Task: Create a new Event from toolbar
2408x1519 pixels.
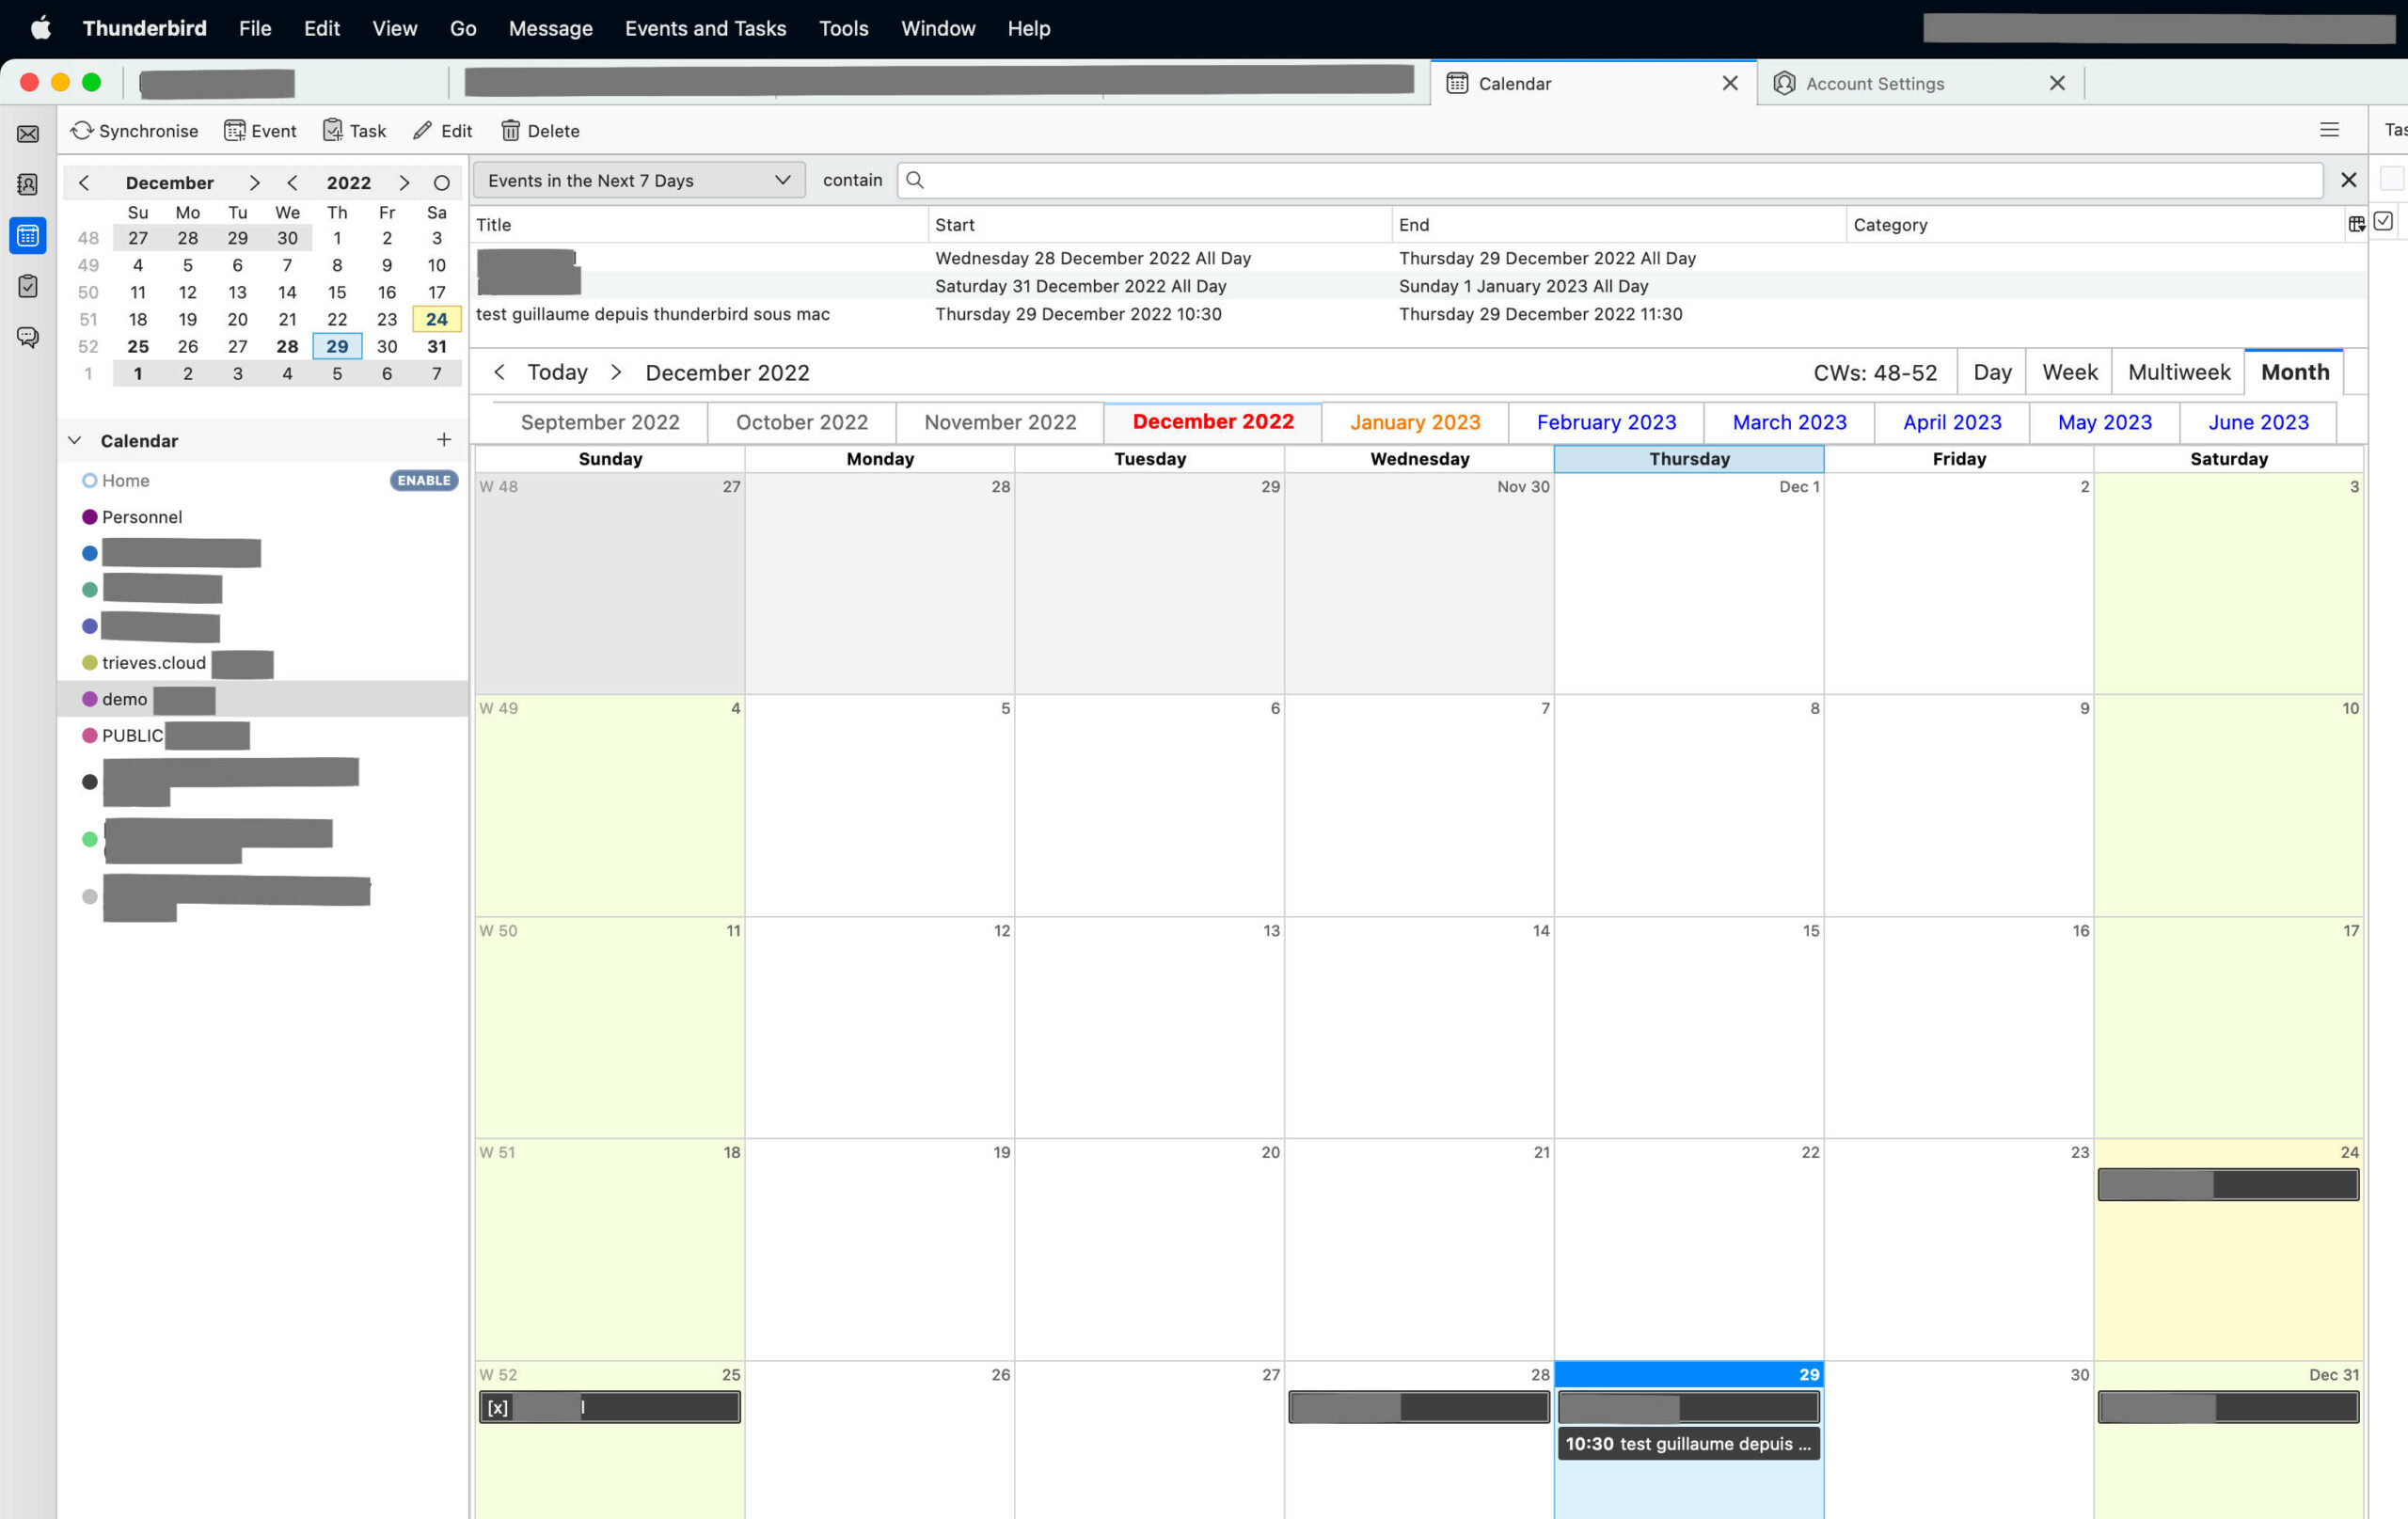Action: tap(261, 131)
